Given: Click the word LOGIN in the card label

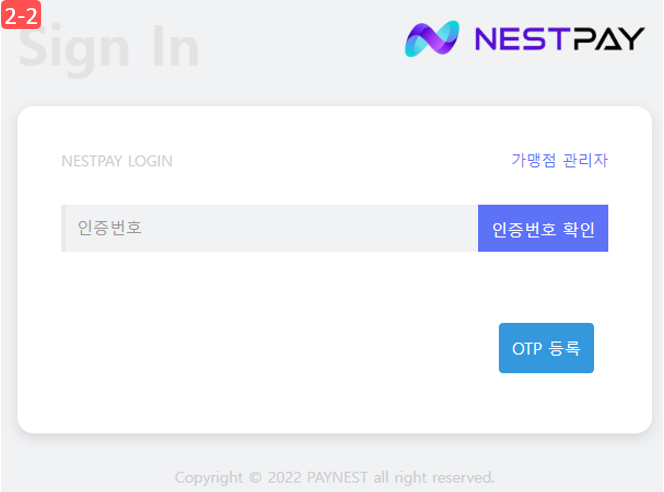Looking at the screenshot, I should click(x=150, y=161).
